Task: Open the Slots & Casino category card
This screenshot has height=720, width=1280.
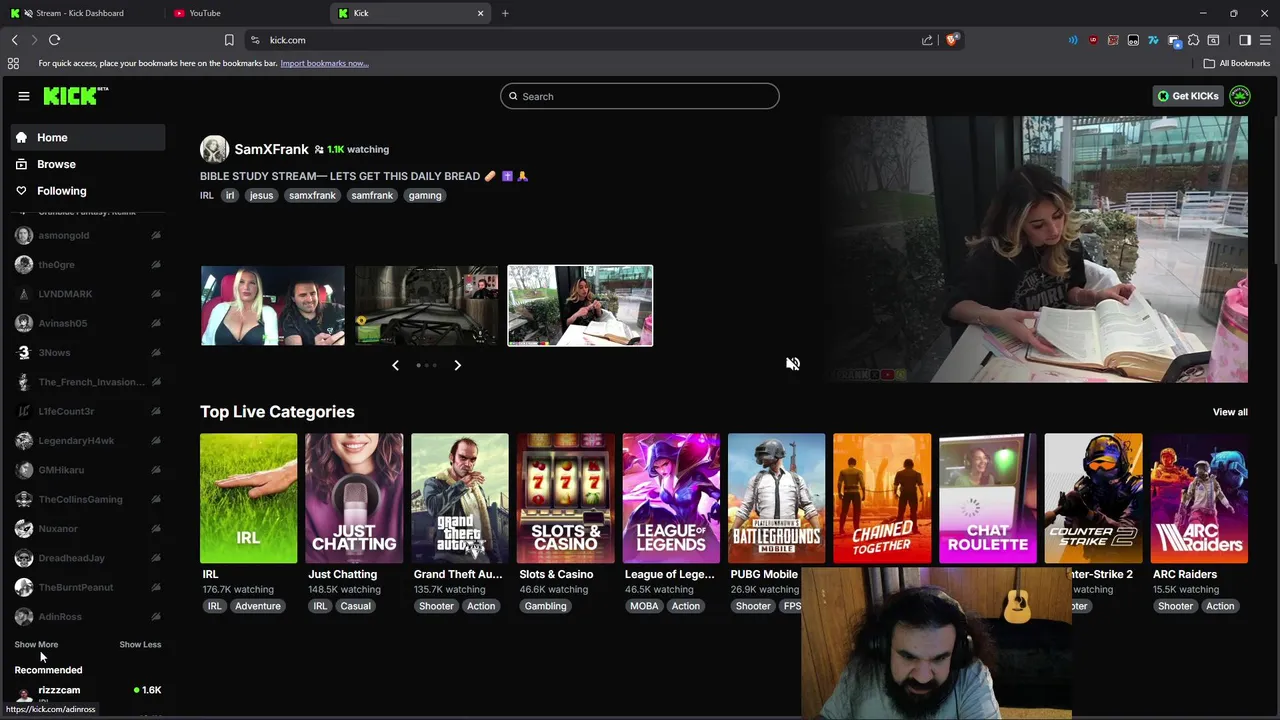Action: 565,498
